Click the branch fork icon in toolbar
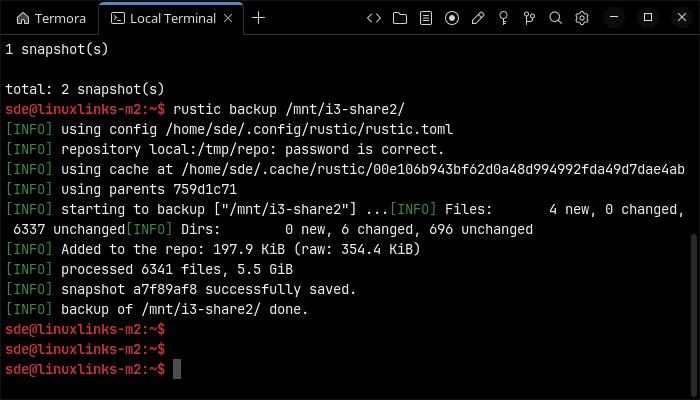 [529, 18]
